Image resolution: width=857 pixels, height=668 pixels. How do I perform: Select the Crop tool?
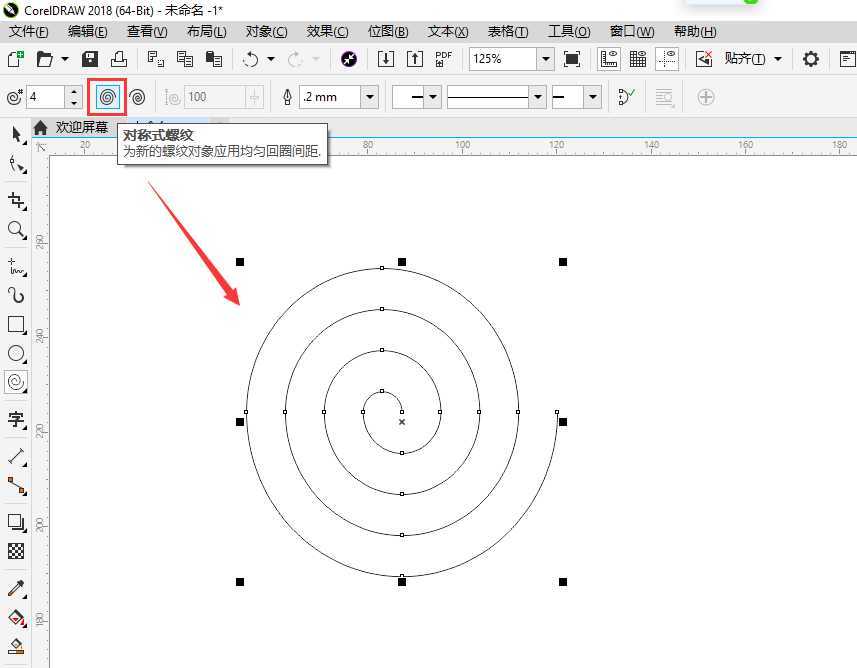point(16,200)
